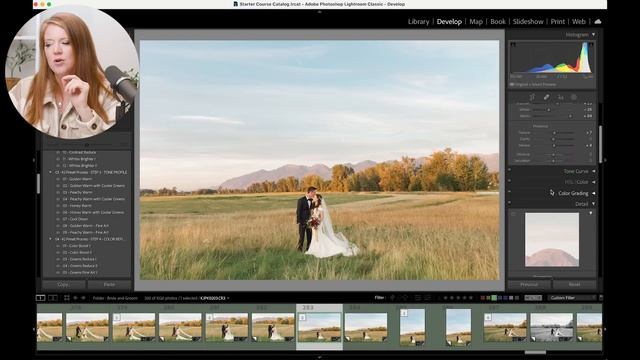The image size is (640, 360).
Task: Apply 02 - Golden Warm with Cooler Greens preset
Action: pos(93,186)
